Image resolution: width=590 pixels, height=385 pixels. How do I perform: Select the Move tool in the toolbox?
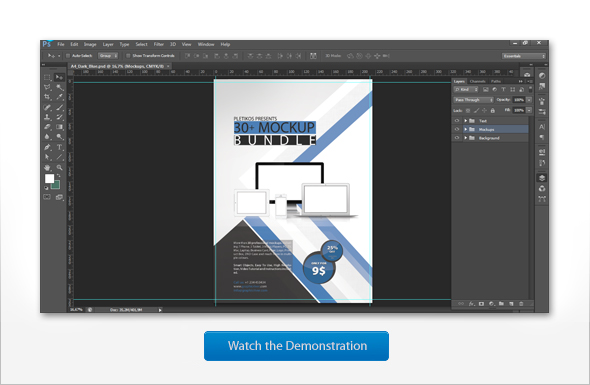pos(59,78)
